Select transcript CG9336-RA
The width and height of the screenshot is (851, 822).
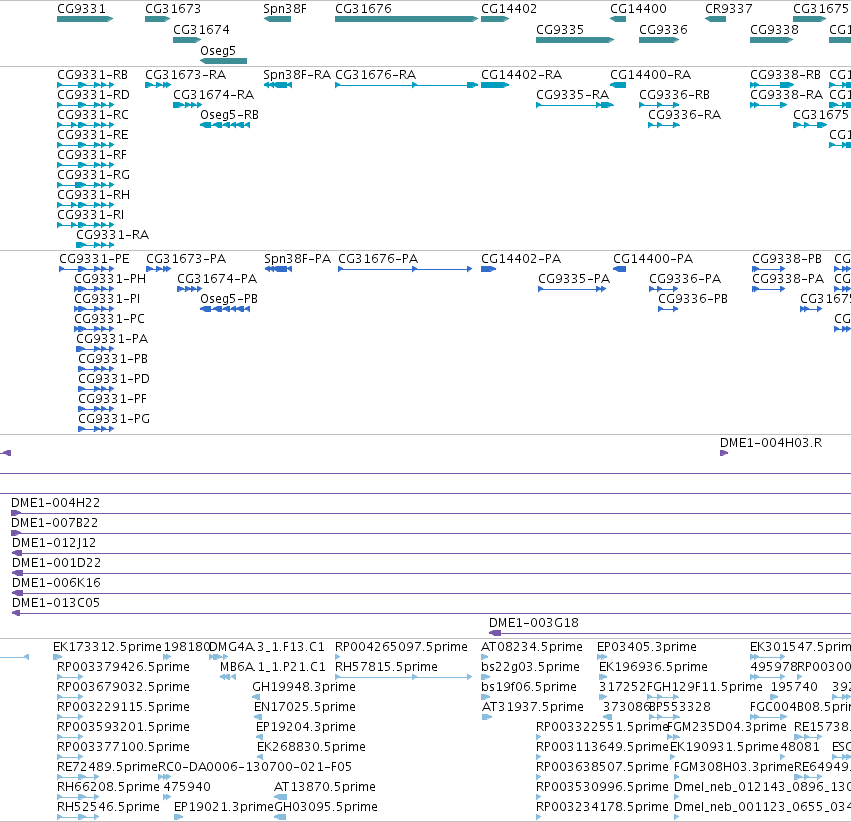click(x=664, y=125)
